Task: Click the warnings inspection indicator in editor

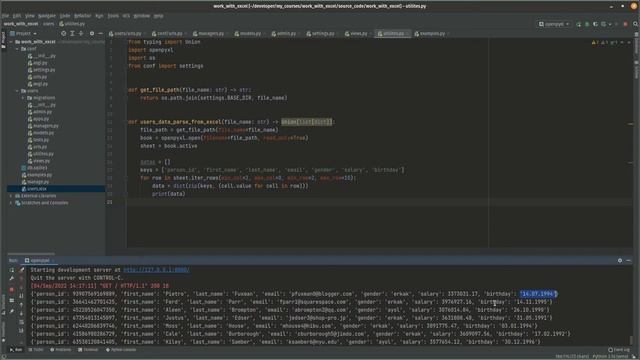Action: [605, 42]
